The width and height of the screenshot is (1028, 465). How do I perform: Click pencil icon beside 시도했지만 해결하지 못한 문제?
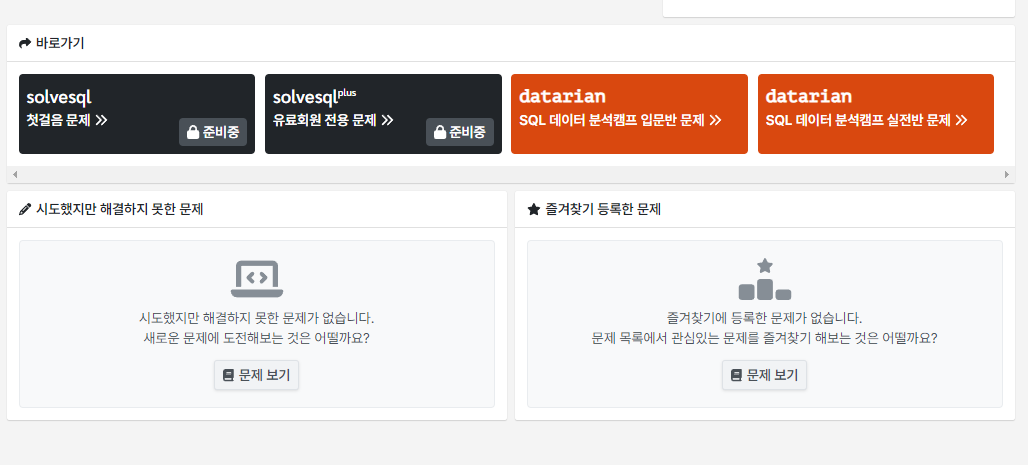point(25,210)
